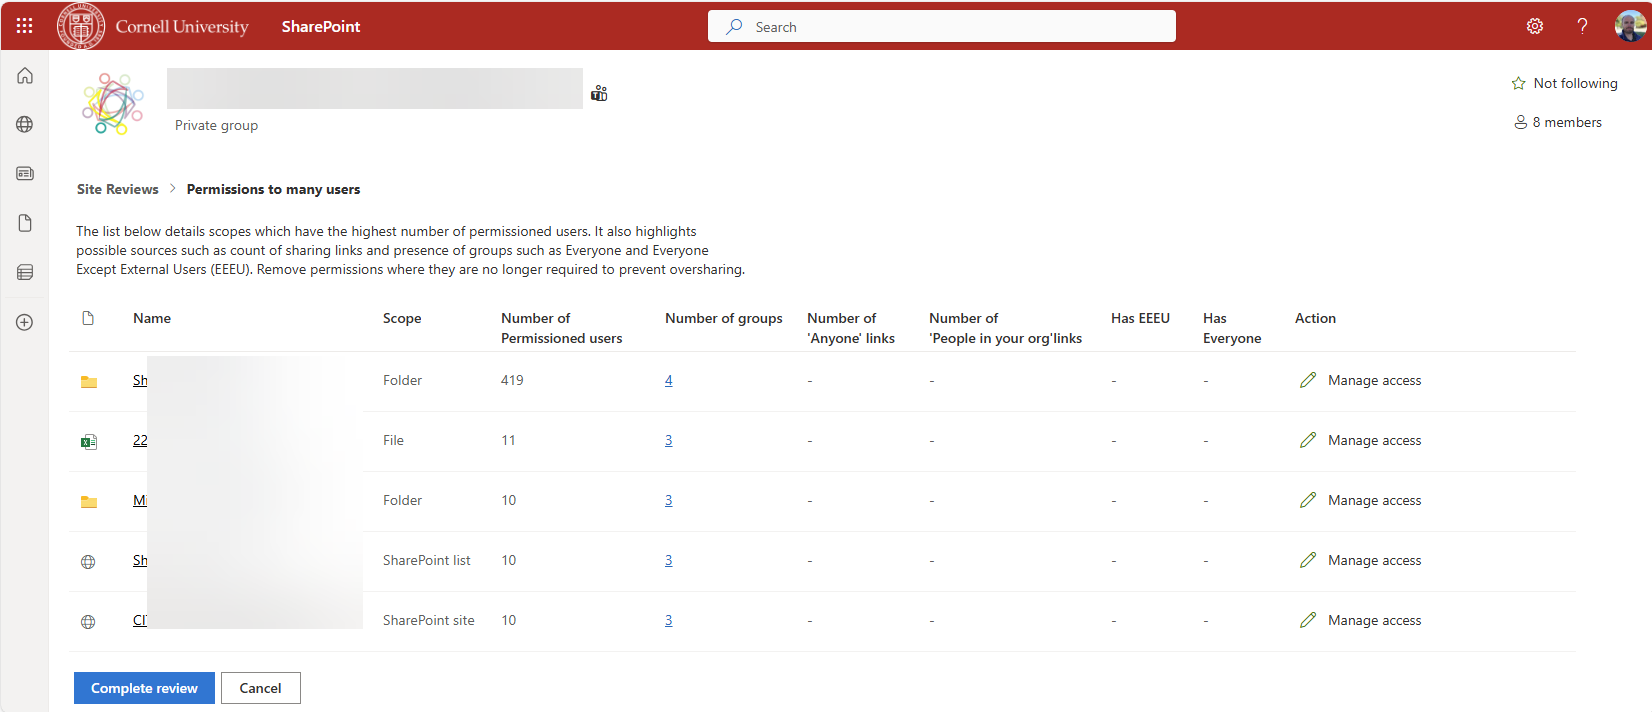This screenshot has width=1652, height=712.
Task: Open the help question mark icon
Action: (1582, 26)
